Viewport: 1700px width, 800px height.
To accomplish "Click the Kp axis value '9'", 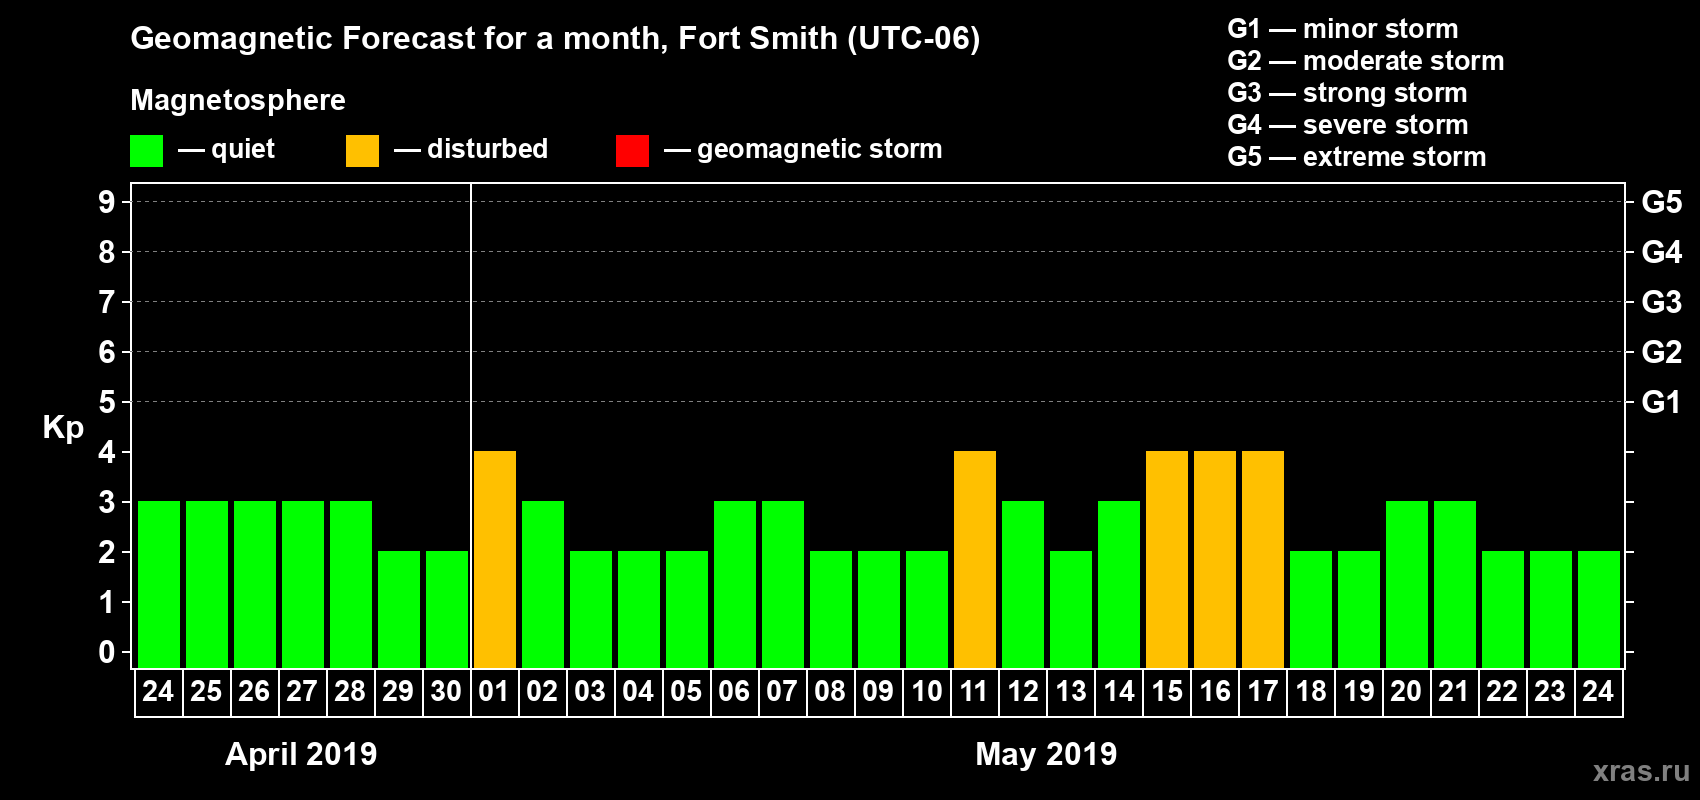I will click(107, 202).
